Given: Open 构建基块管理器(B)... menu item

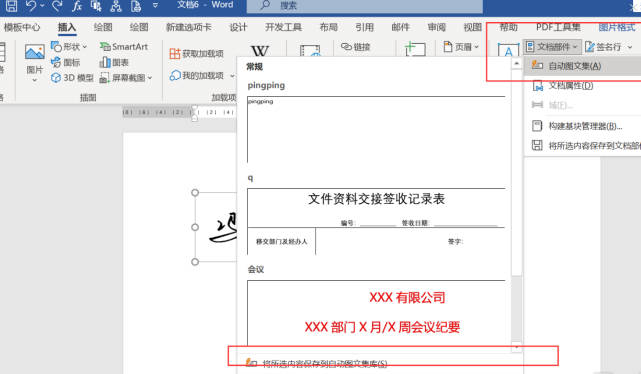Looking at the screenshot, I should (583, 126).
